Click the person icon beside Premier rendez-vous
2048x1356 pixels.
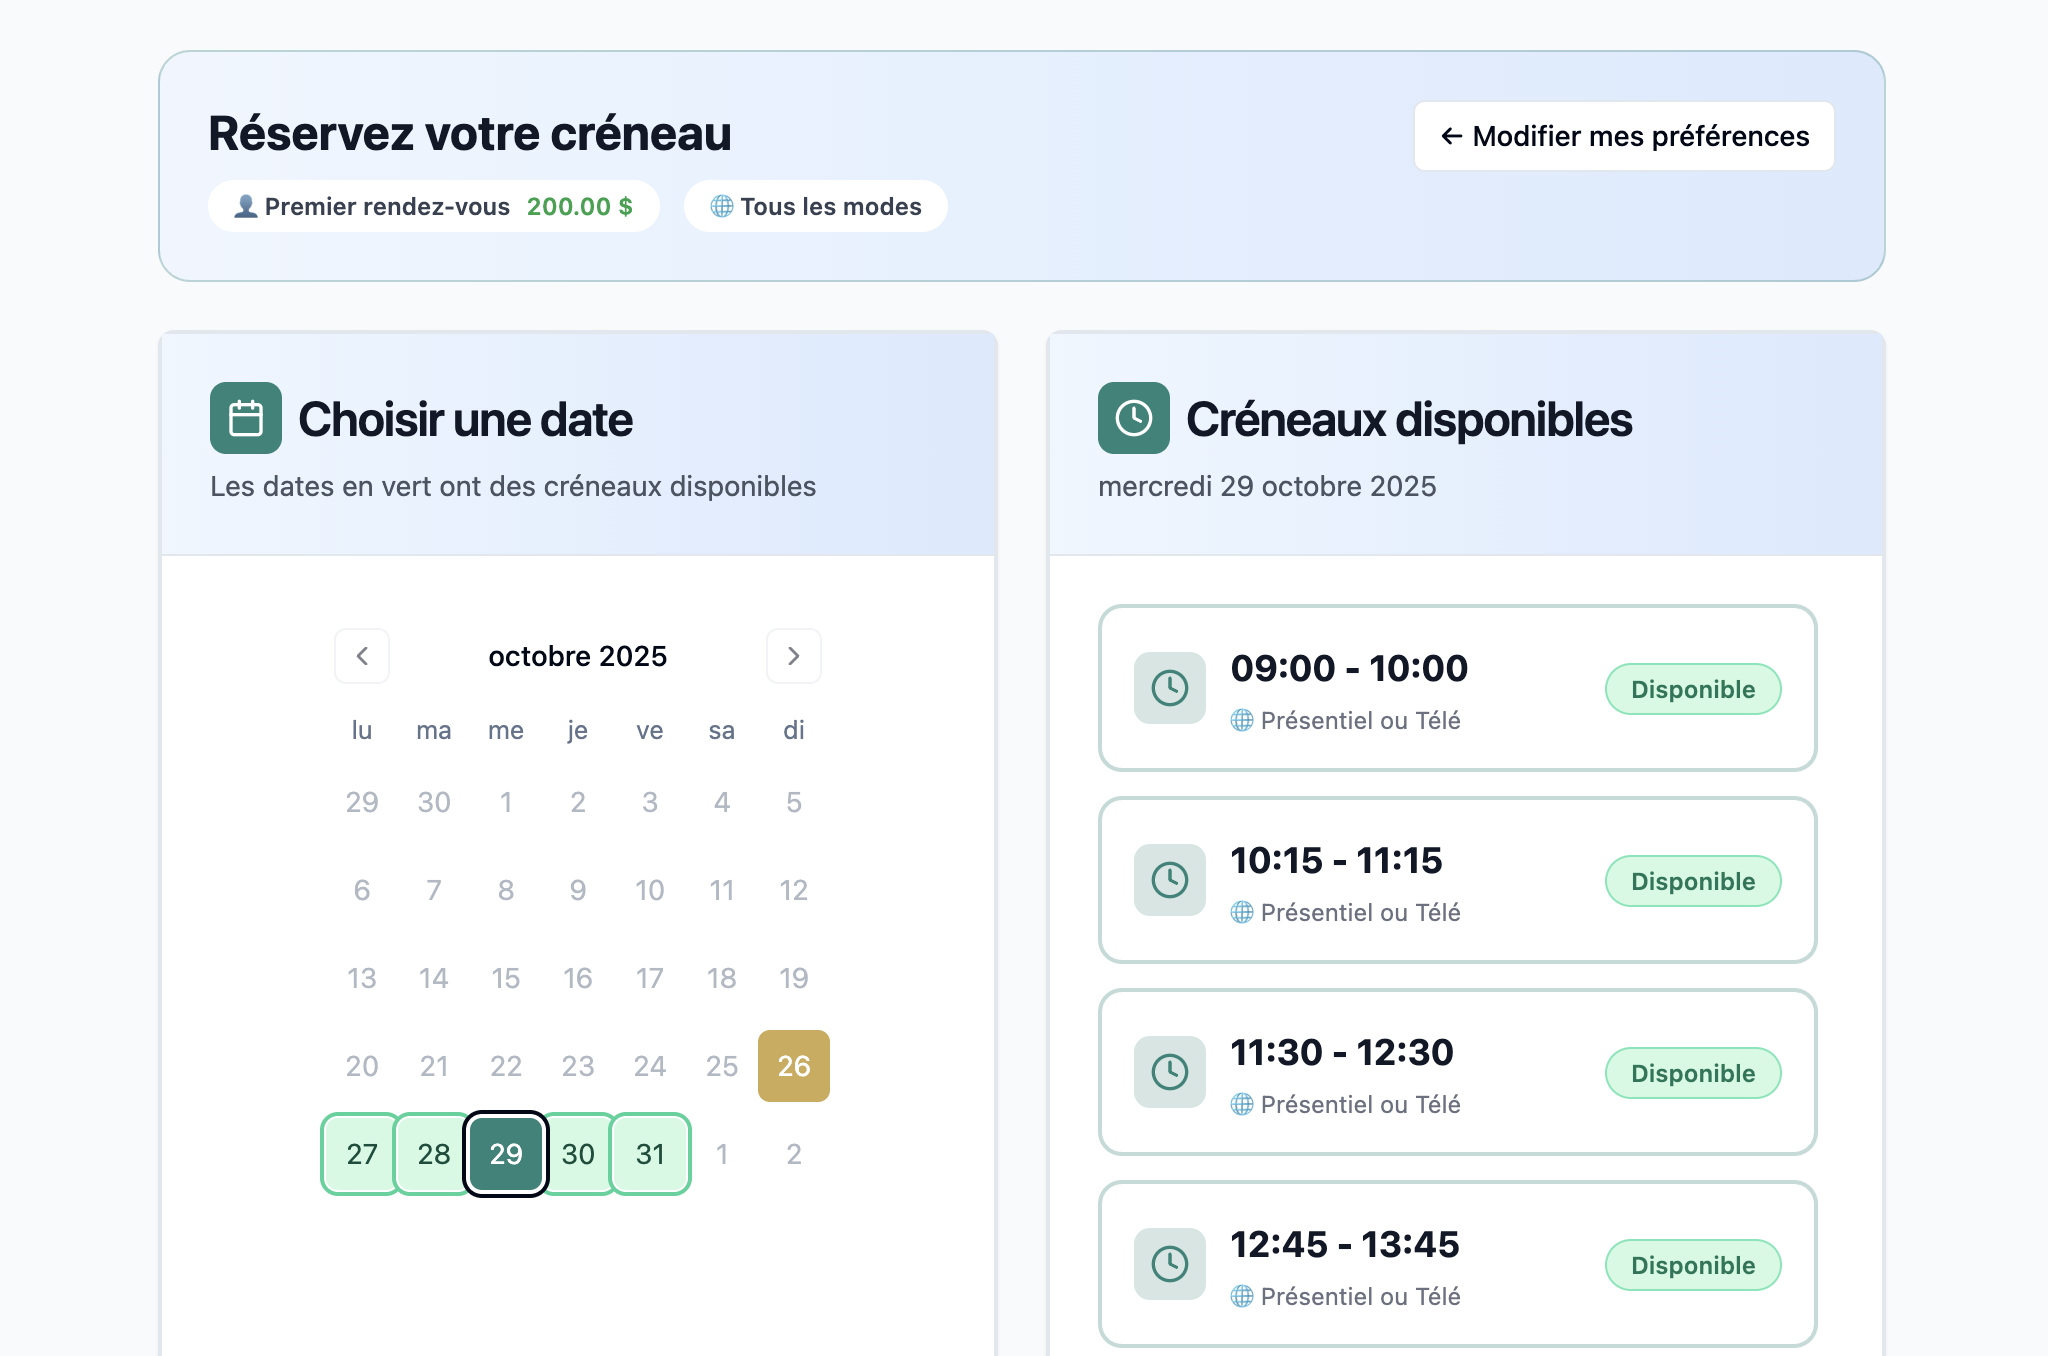pyautogui.click(x=245, y=205)
